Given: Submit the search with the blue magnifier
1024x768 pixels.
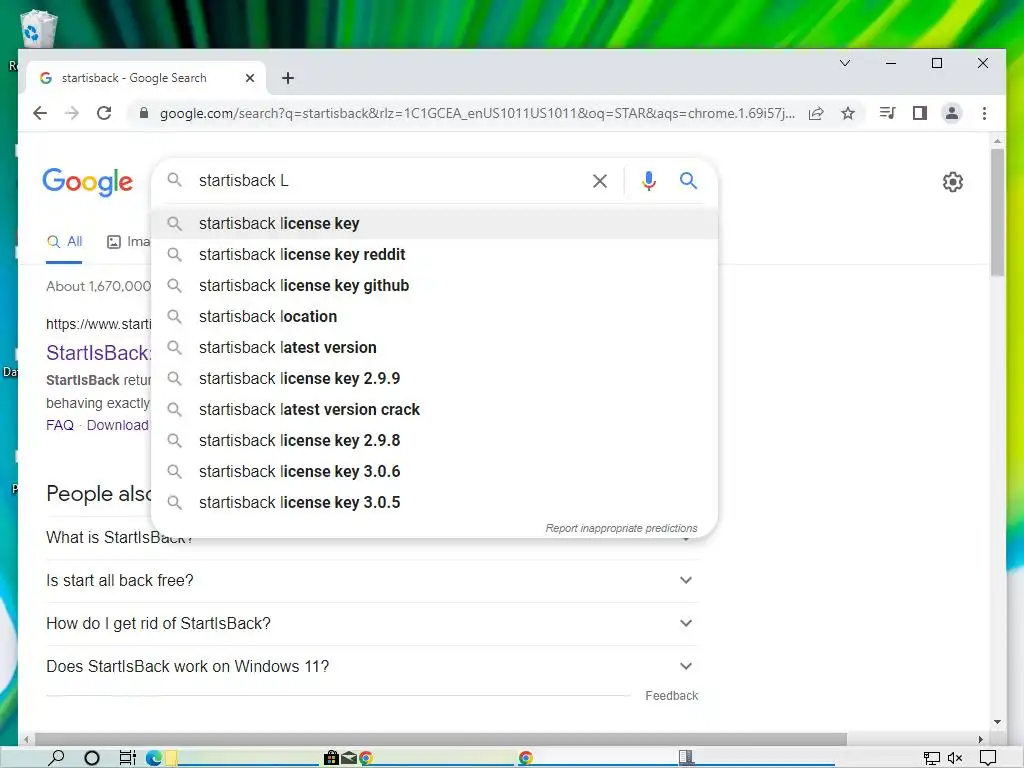Looking at the screenshot, I should (x=688, y=180).
